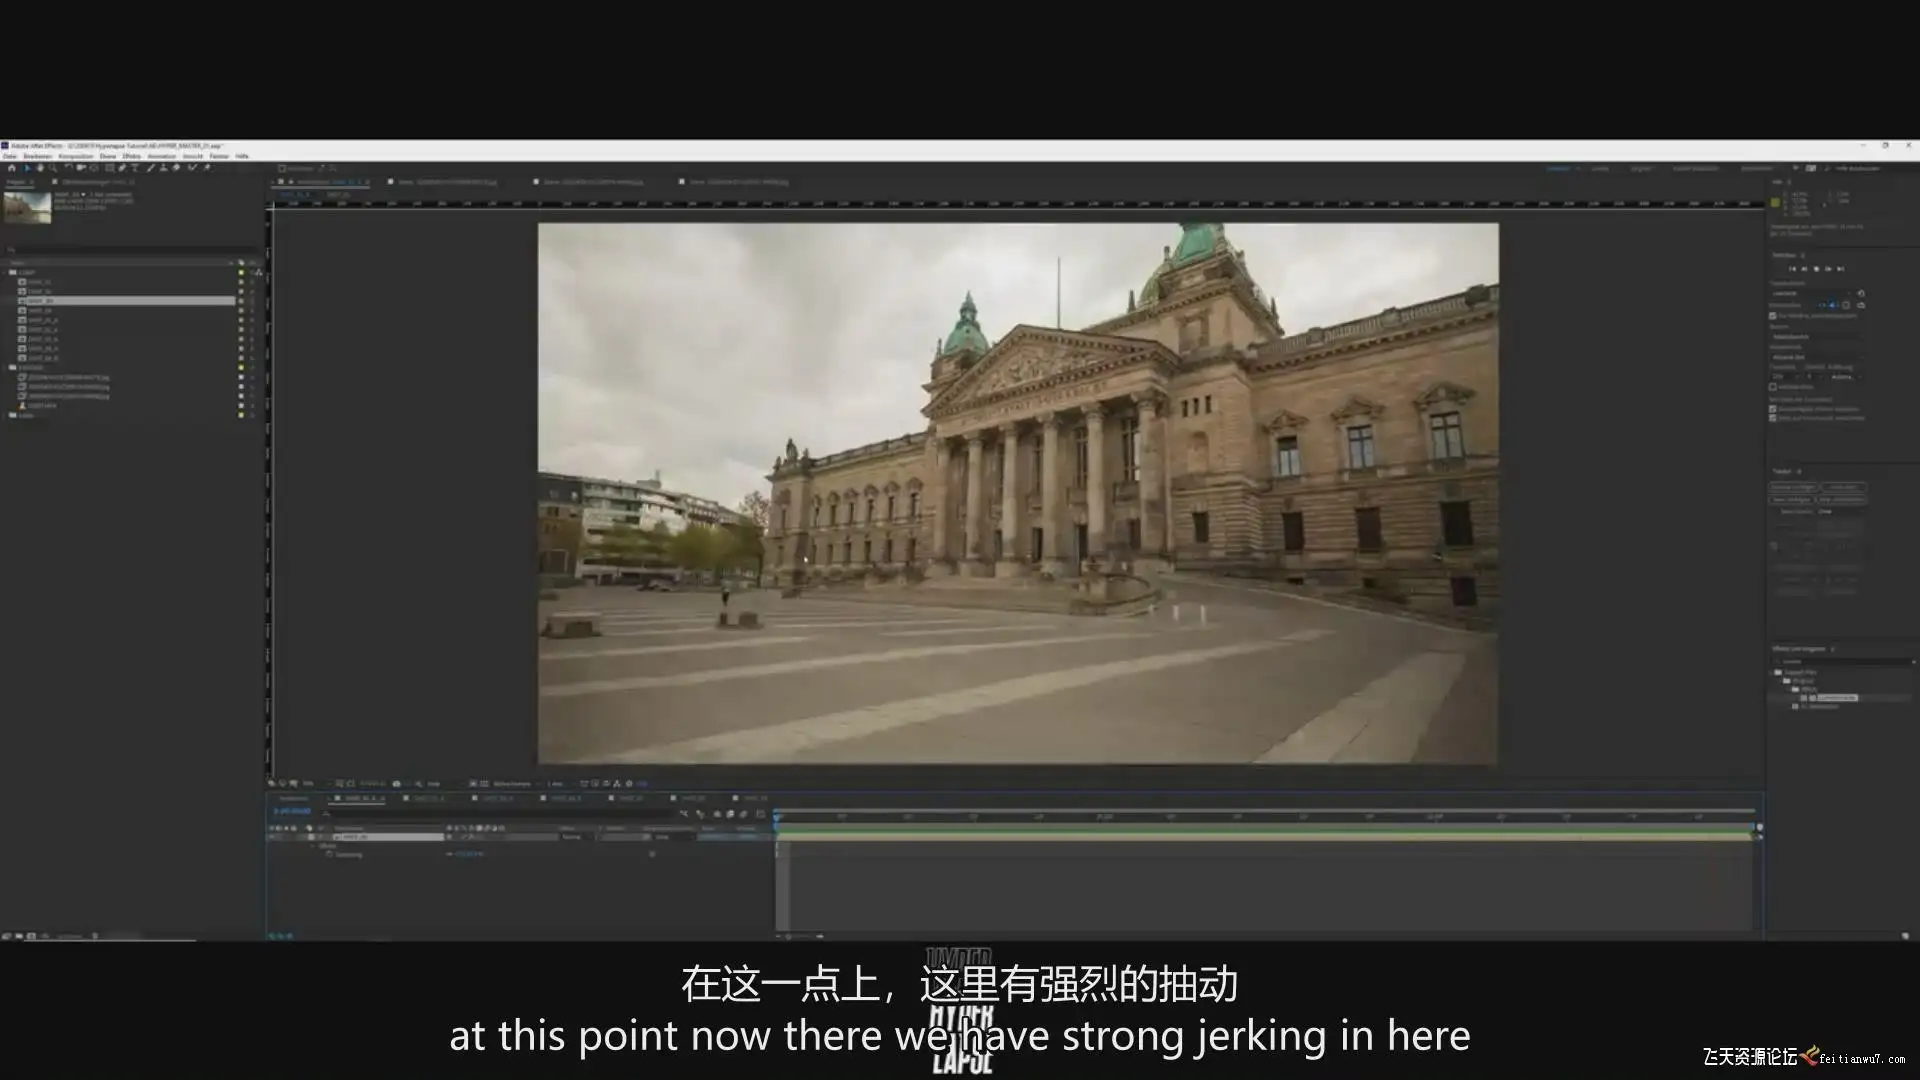This screenshot has width=1920, height=1080.
Task: Toggle the last checkbox in the Preview panel
Action: tap(1773, 418)
